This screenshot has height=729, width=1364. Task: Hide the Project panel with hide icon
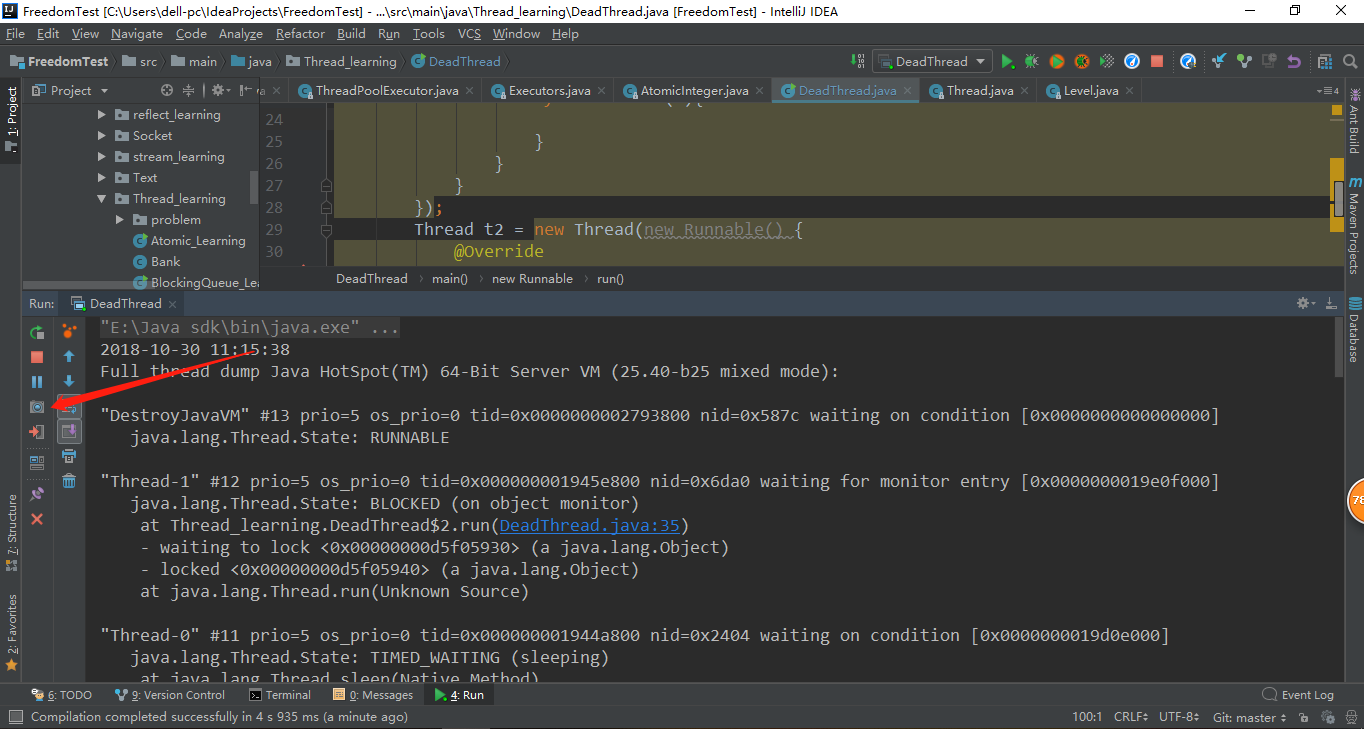click(248, 90)
